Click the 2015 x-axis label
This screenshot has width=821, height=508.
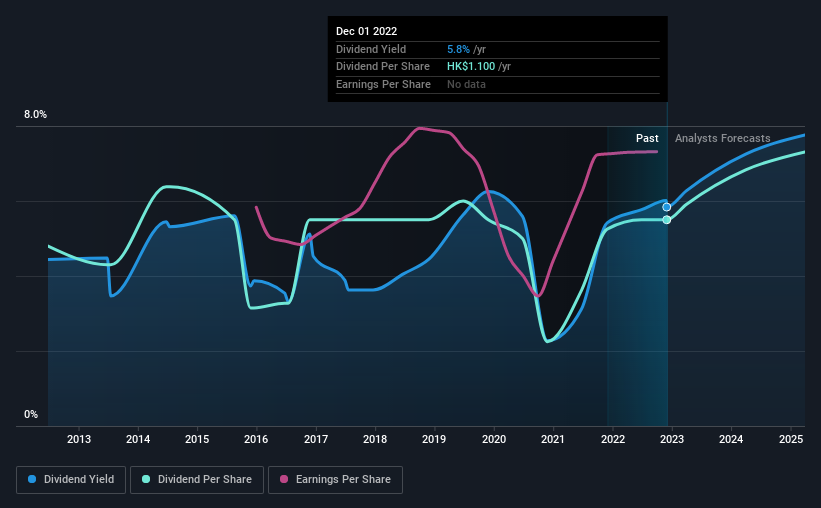pyautogui.click(x=197, y=439)
